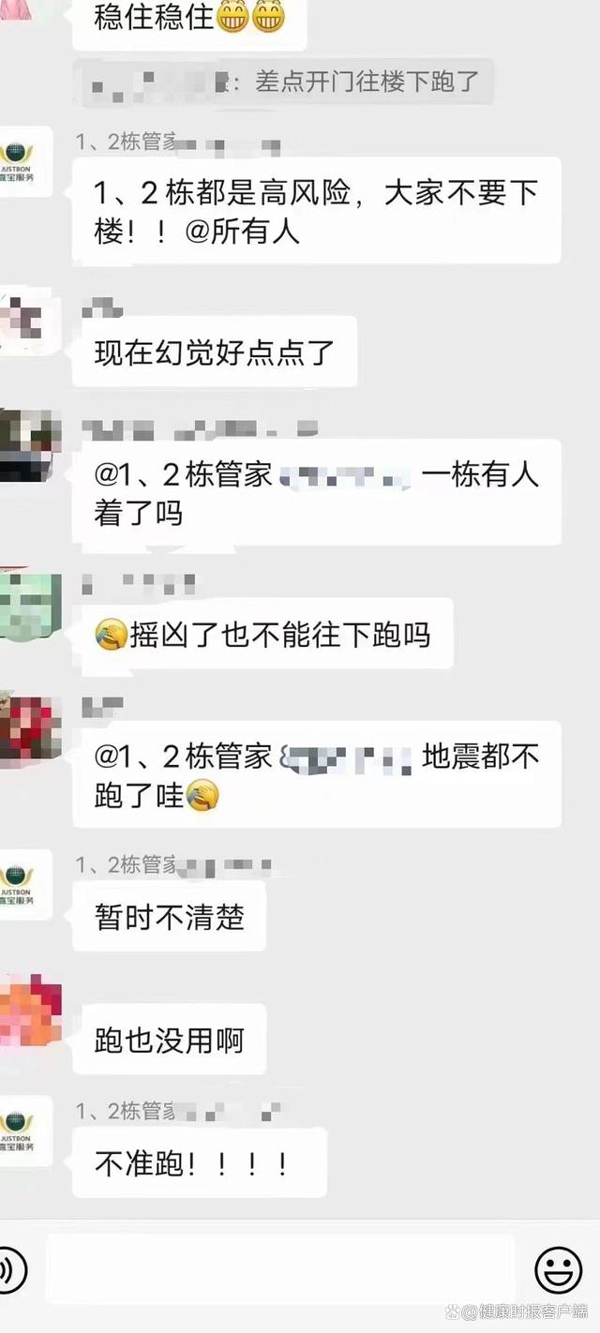
Task: Tap the '暂时不清楚' message bubble
Action: click(169, 916)
